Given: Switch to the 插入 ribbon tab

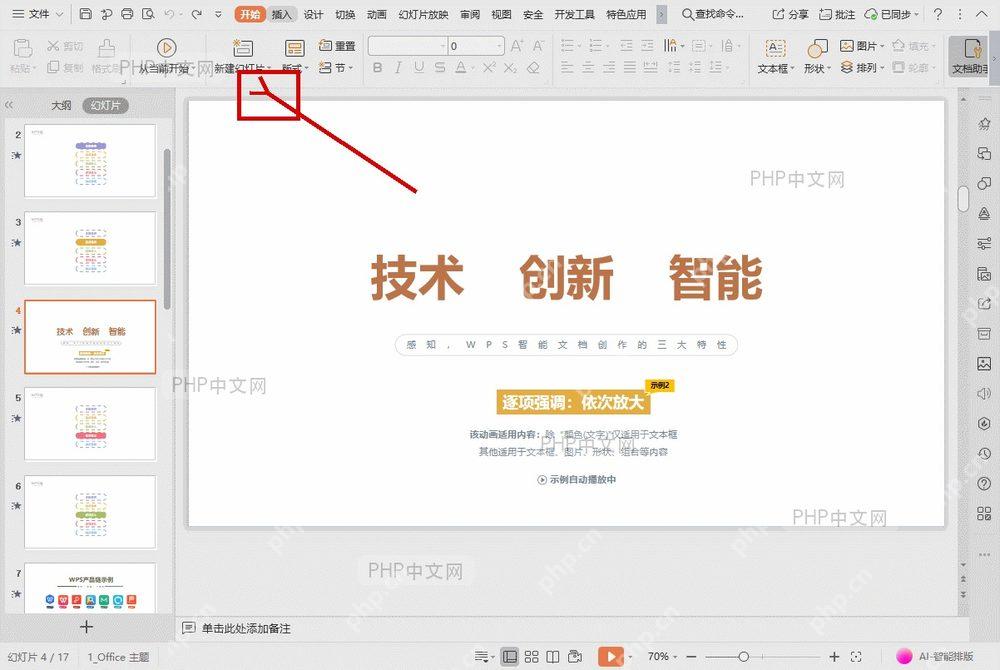Looking at the screenshot, I should [281, 14].
